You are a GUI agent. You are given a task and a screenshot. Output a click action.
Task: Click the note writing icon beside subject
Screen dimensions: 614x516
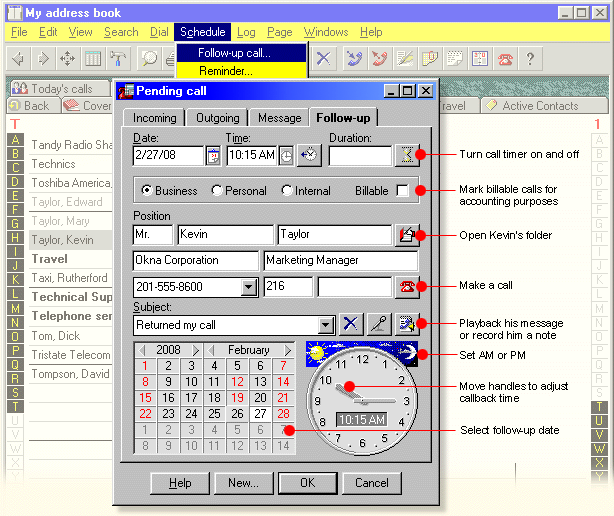406,324
